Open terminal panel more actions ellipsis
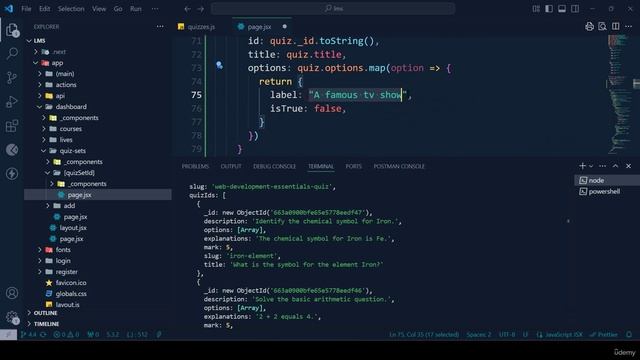This screenshot has height=360, width=640. click(x=602, y=166)
